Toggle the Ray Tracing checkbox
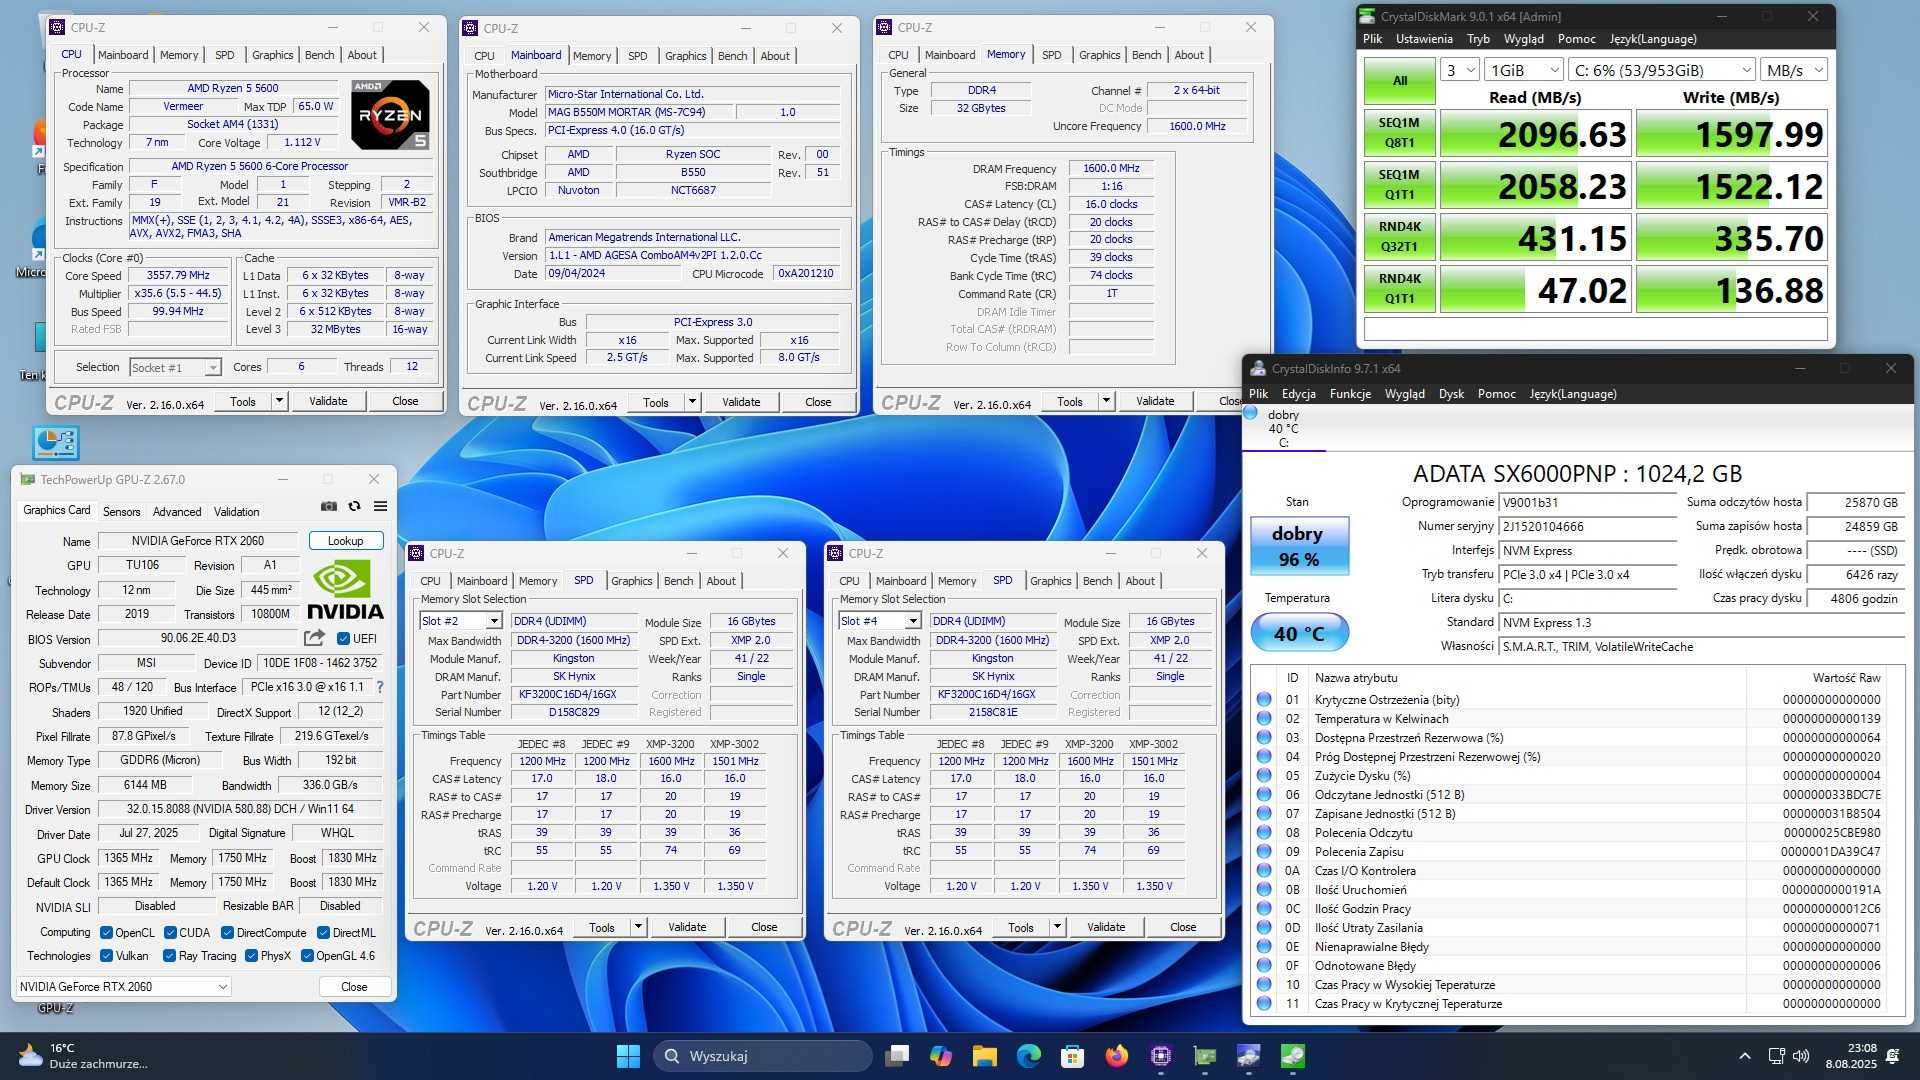This screenshot has width=1920, height=1080. (170, 956)
